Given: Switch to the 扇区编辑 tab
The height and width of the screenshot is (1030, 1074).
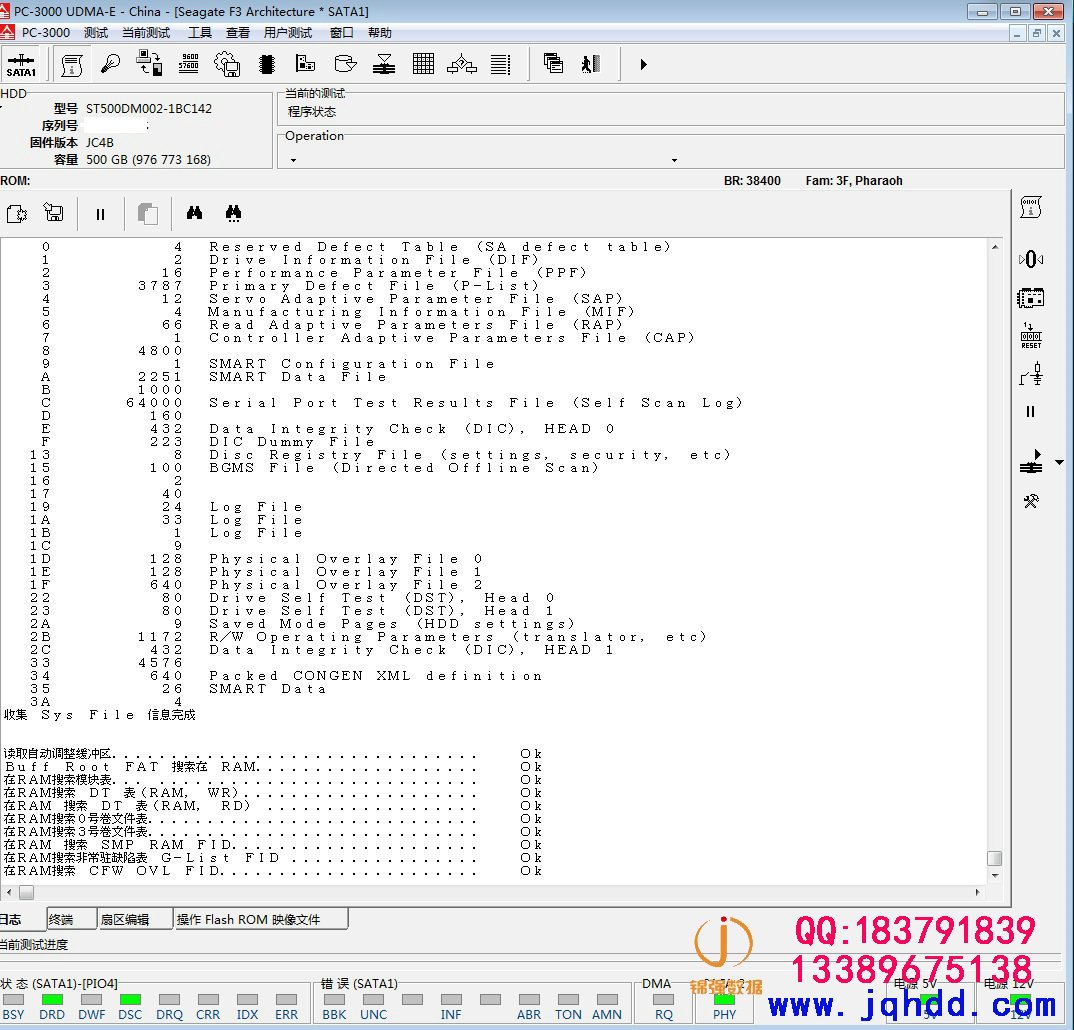Looking at the screenshot, I should click(x=134, y=919).
